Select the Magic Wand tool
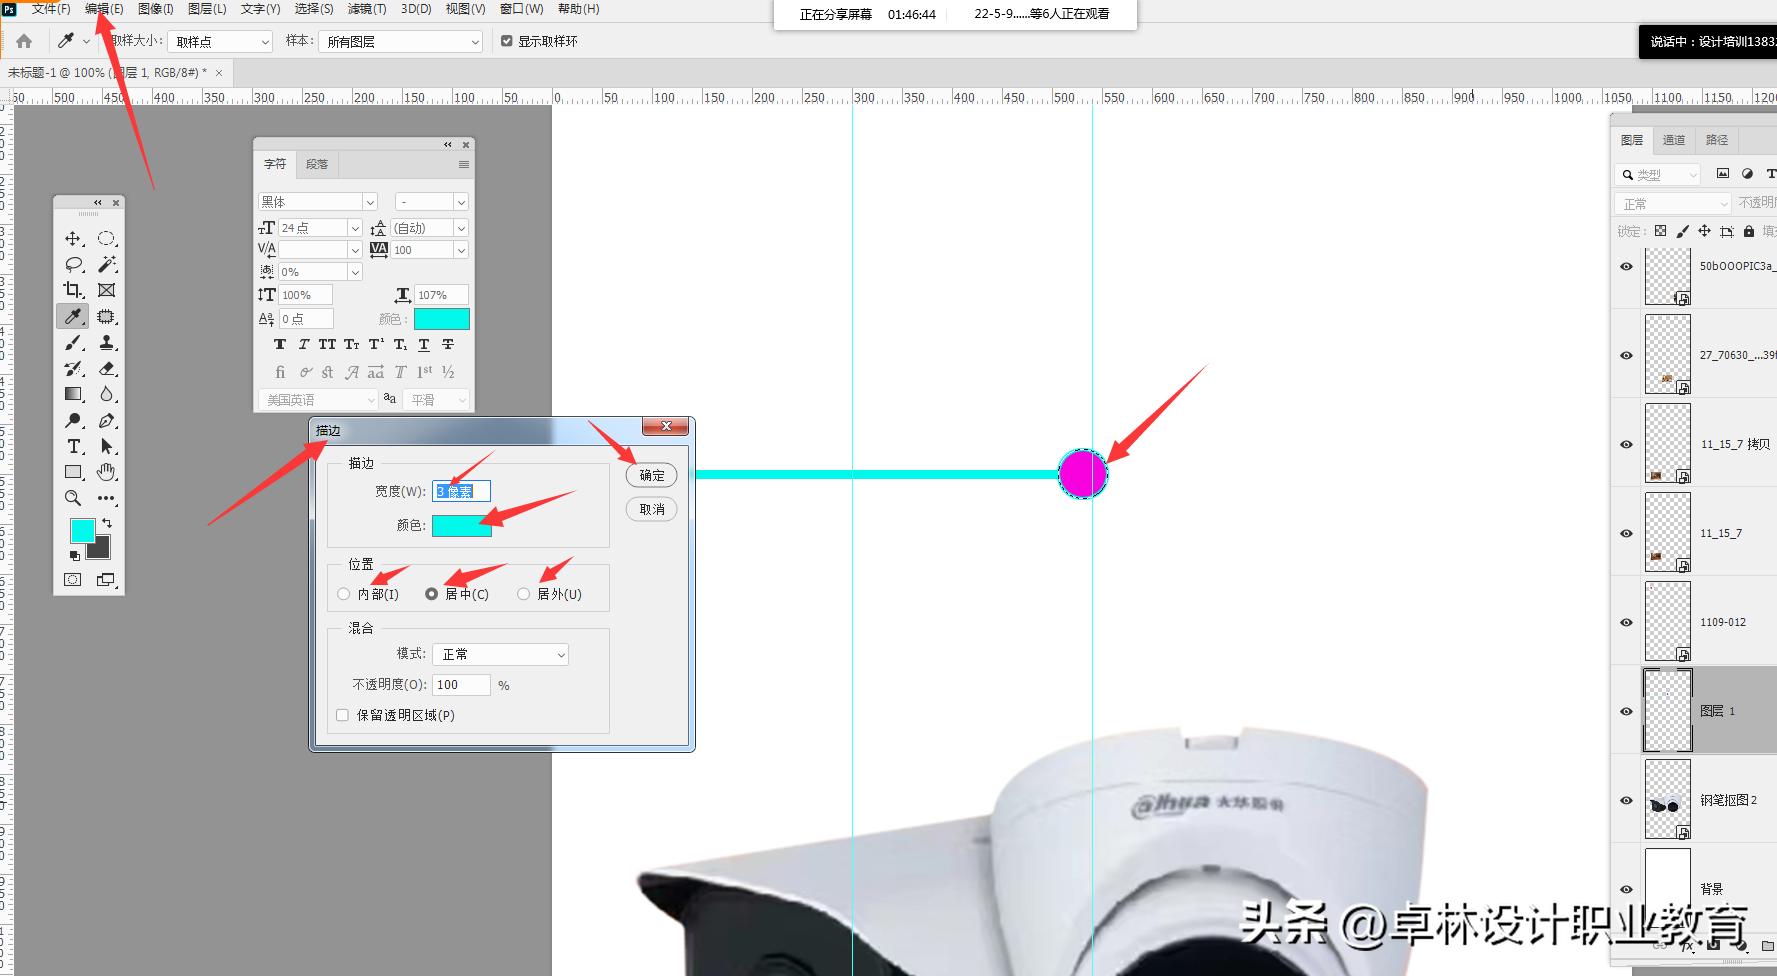This screenshot has width=1777, height=976. [x=106, y=265]
